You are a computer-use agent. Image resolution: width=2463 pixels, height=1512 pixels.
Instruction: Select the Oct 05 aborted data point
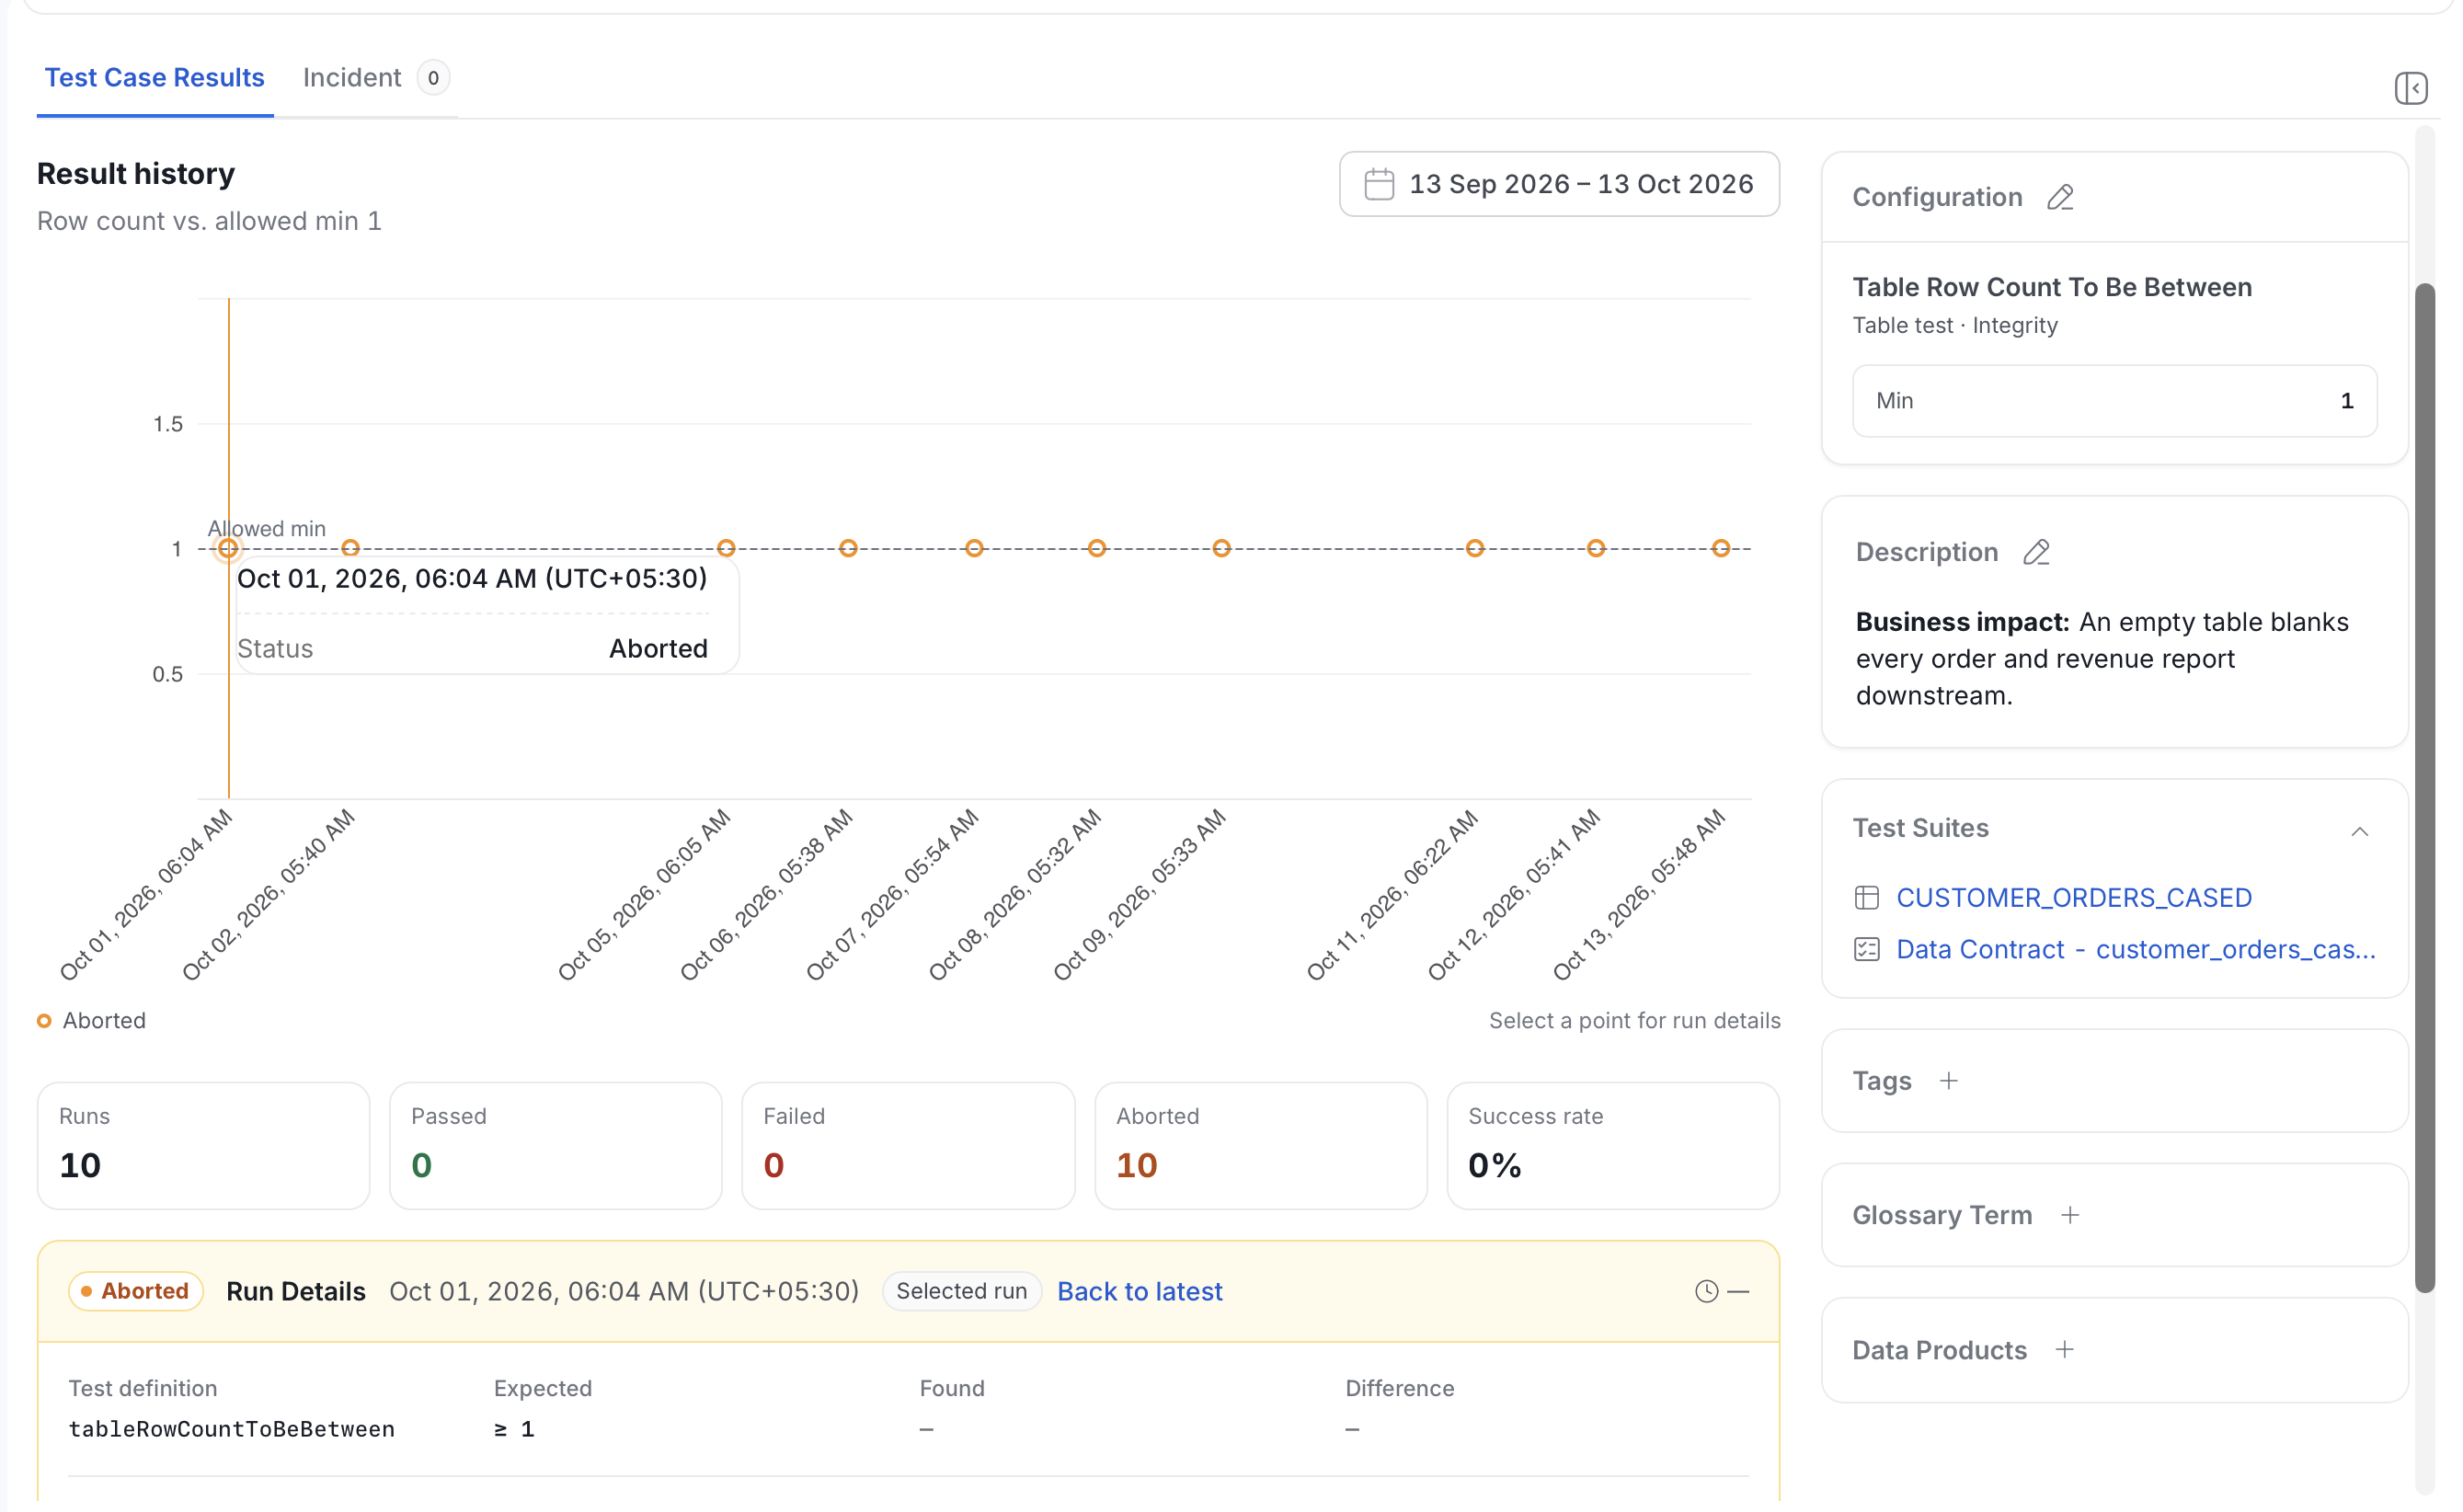(x=726, y=548)
